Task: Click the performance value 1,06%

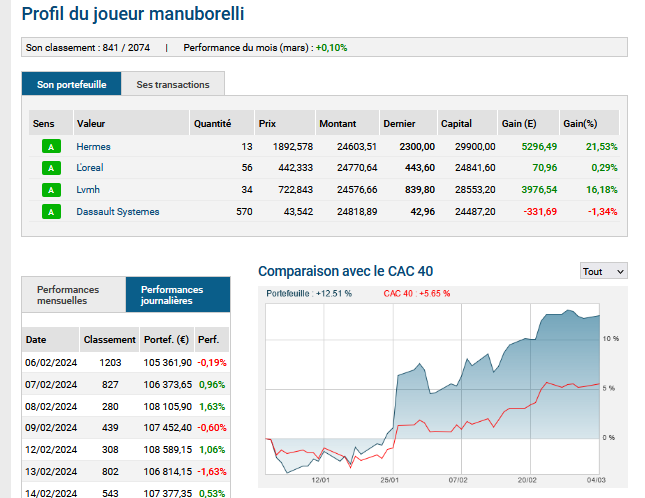Action: click(212, 449)
